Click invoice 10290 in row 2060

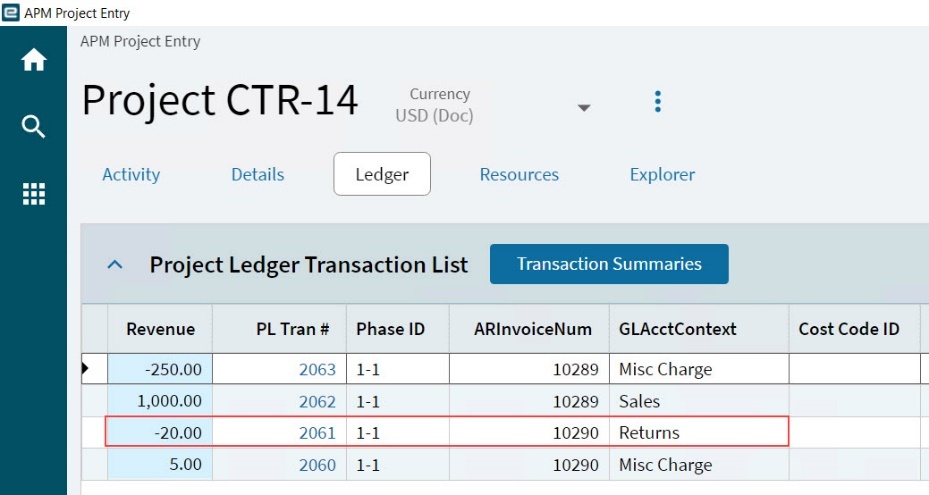[x=529, y=465]
